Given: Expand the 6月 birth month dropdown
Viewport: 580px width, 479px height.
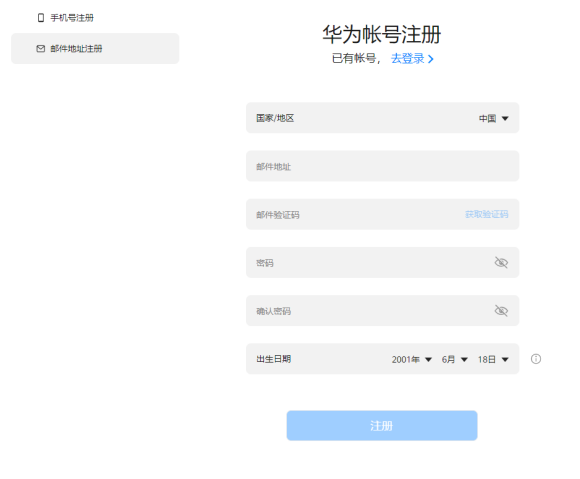Looking at the screenshot, I should click(455, 359).
